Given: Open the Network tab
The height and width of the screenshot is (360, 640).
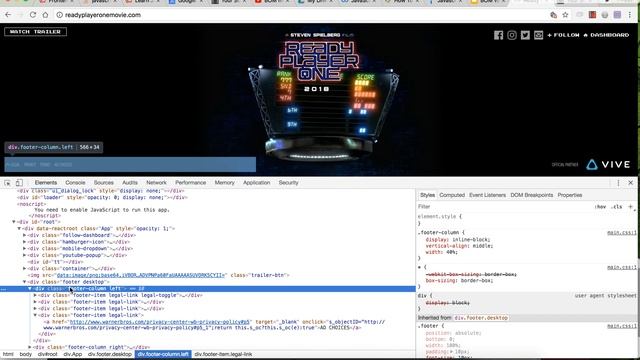Looking at the screenshot, I should (x=156, y=183).
